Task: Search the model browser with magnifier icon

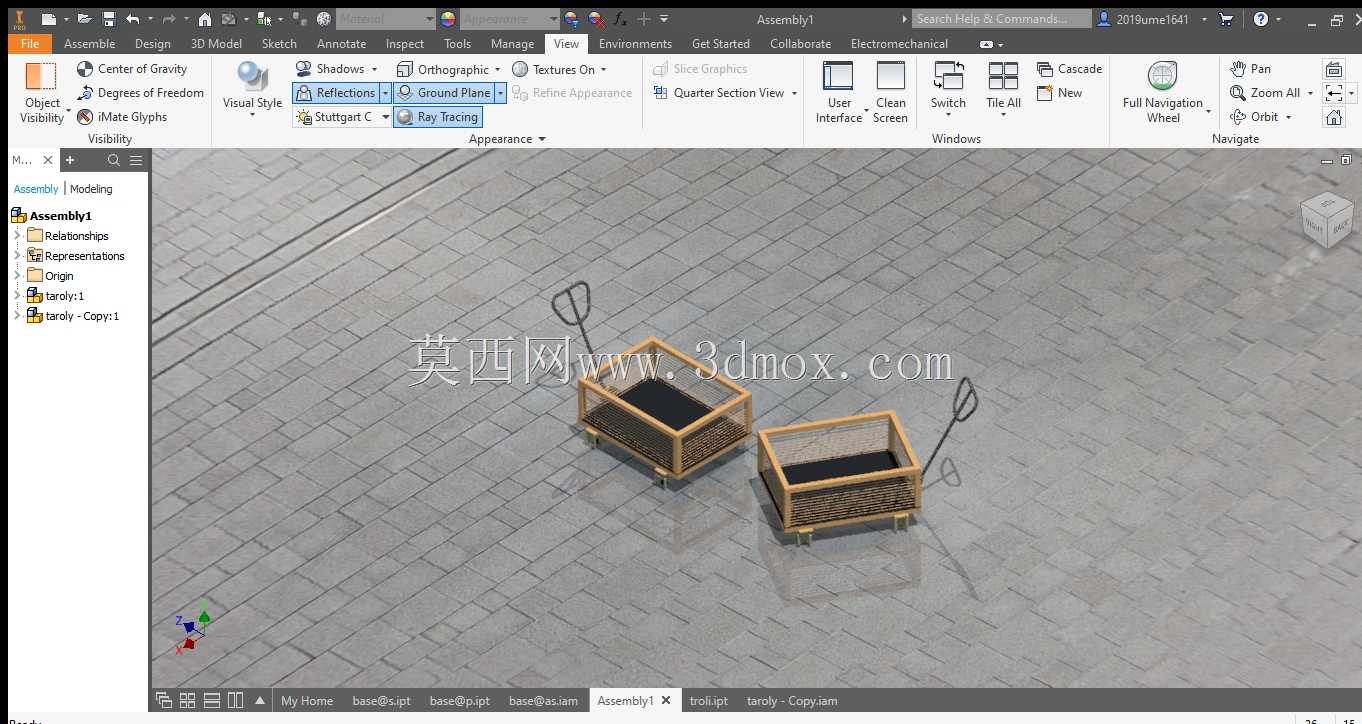Action: tap(114, 160)
